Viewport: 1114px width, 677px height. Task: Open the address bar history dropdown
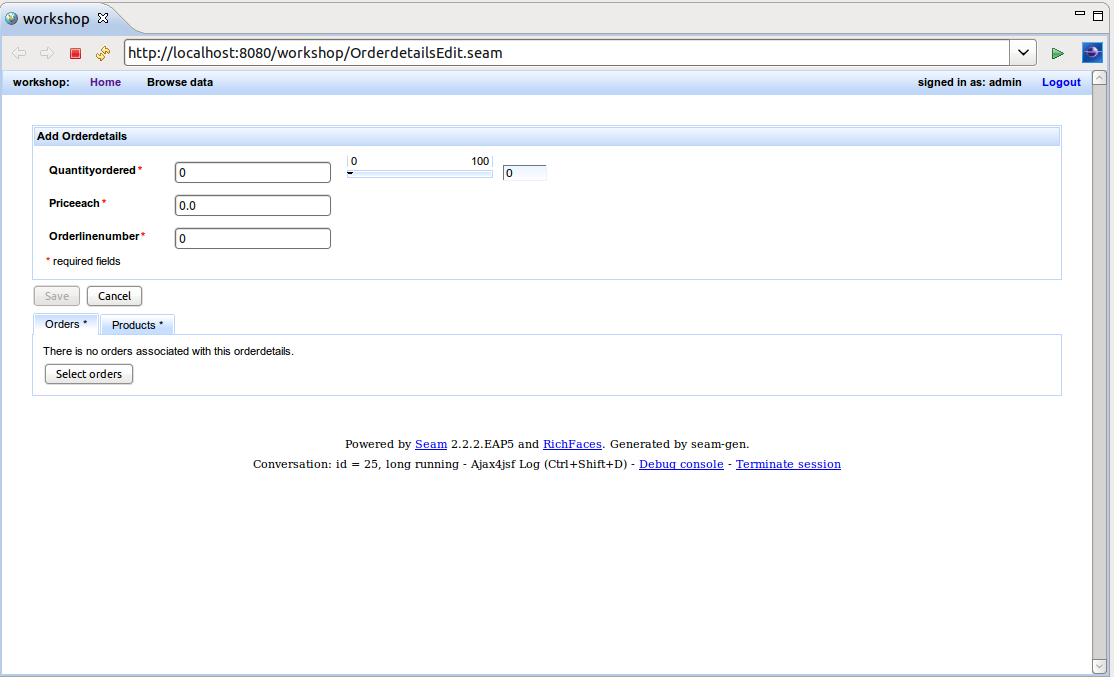(1022, 52)
